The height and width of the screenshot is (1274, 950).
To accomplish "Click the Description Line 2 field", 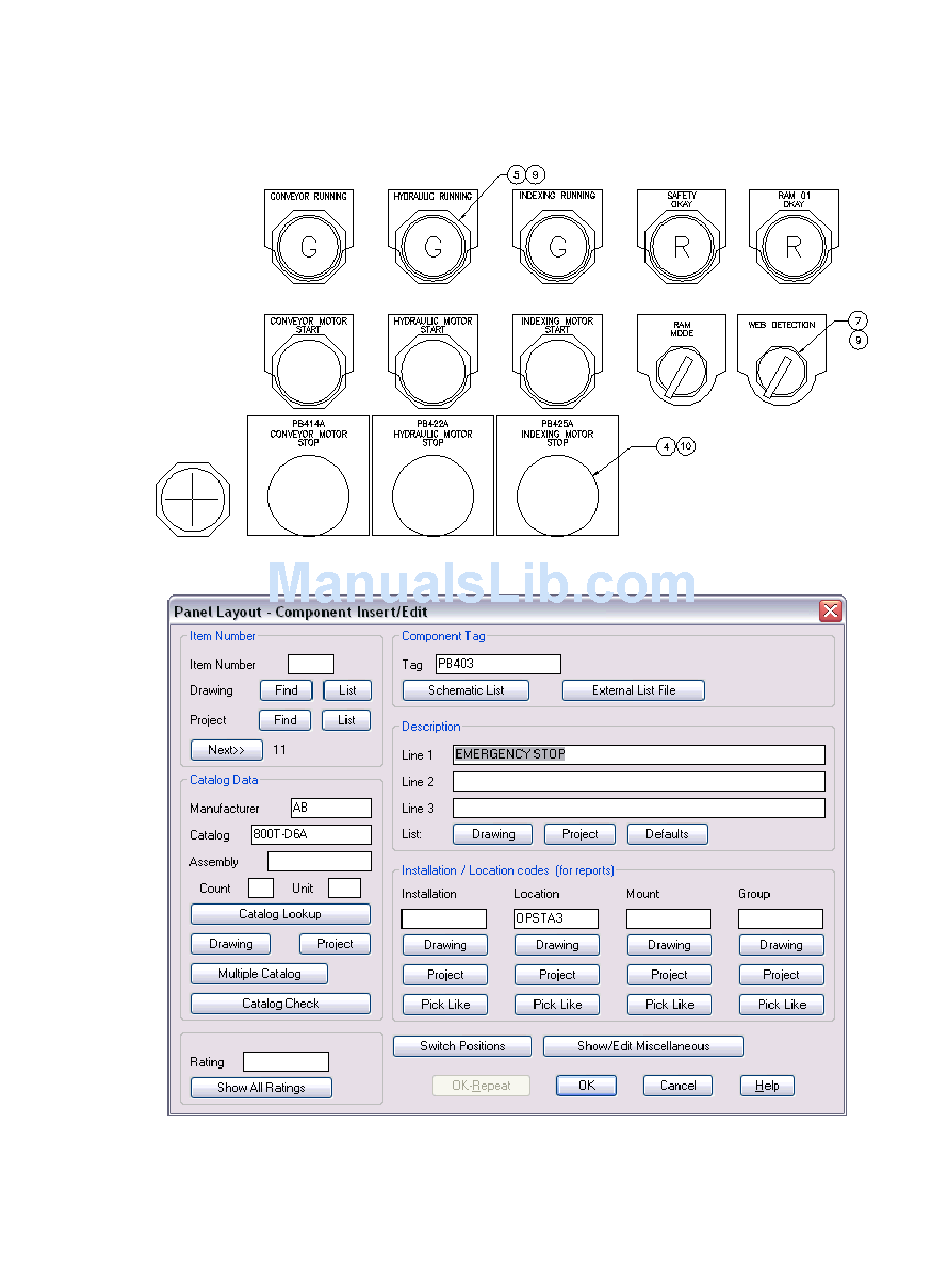I will tap(639, 782).
